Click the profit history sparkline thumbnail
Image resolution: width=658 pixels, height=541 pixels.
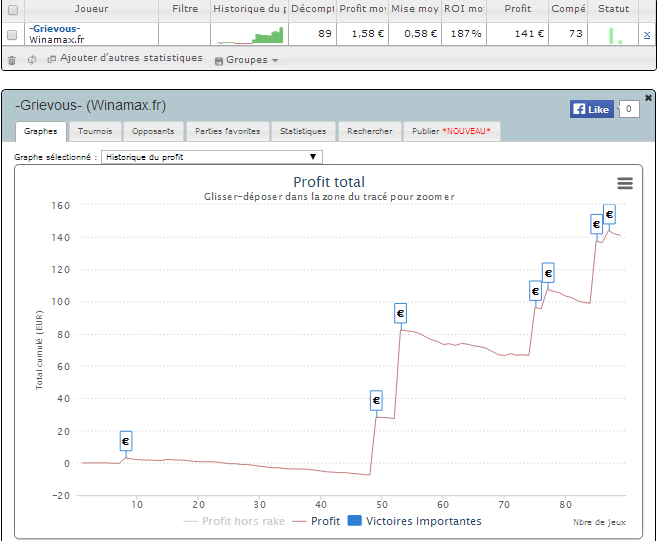click(250, 35)
